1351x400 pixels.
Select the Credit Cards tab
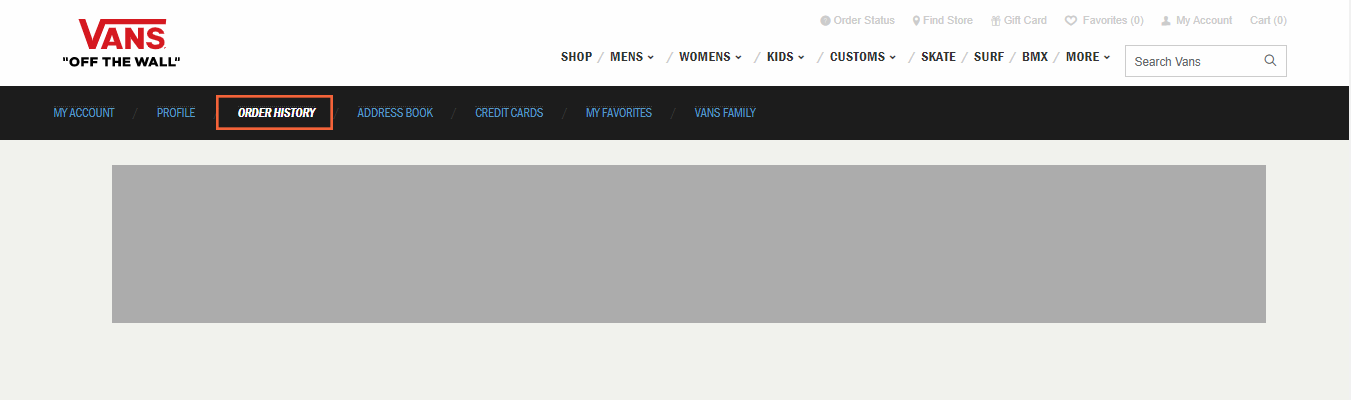point(509,113)
